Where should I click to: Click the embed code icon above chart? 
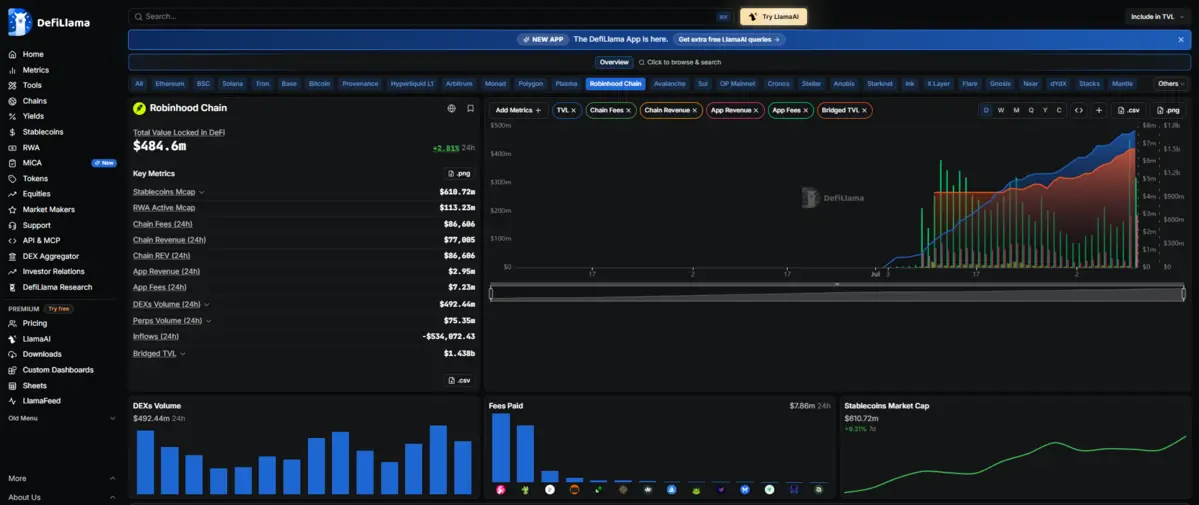click(1079, 110)
